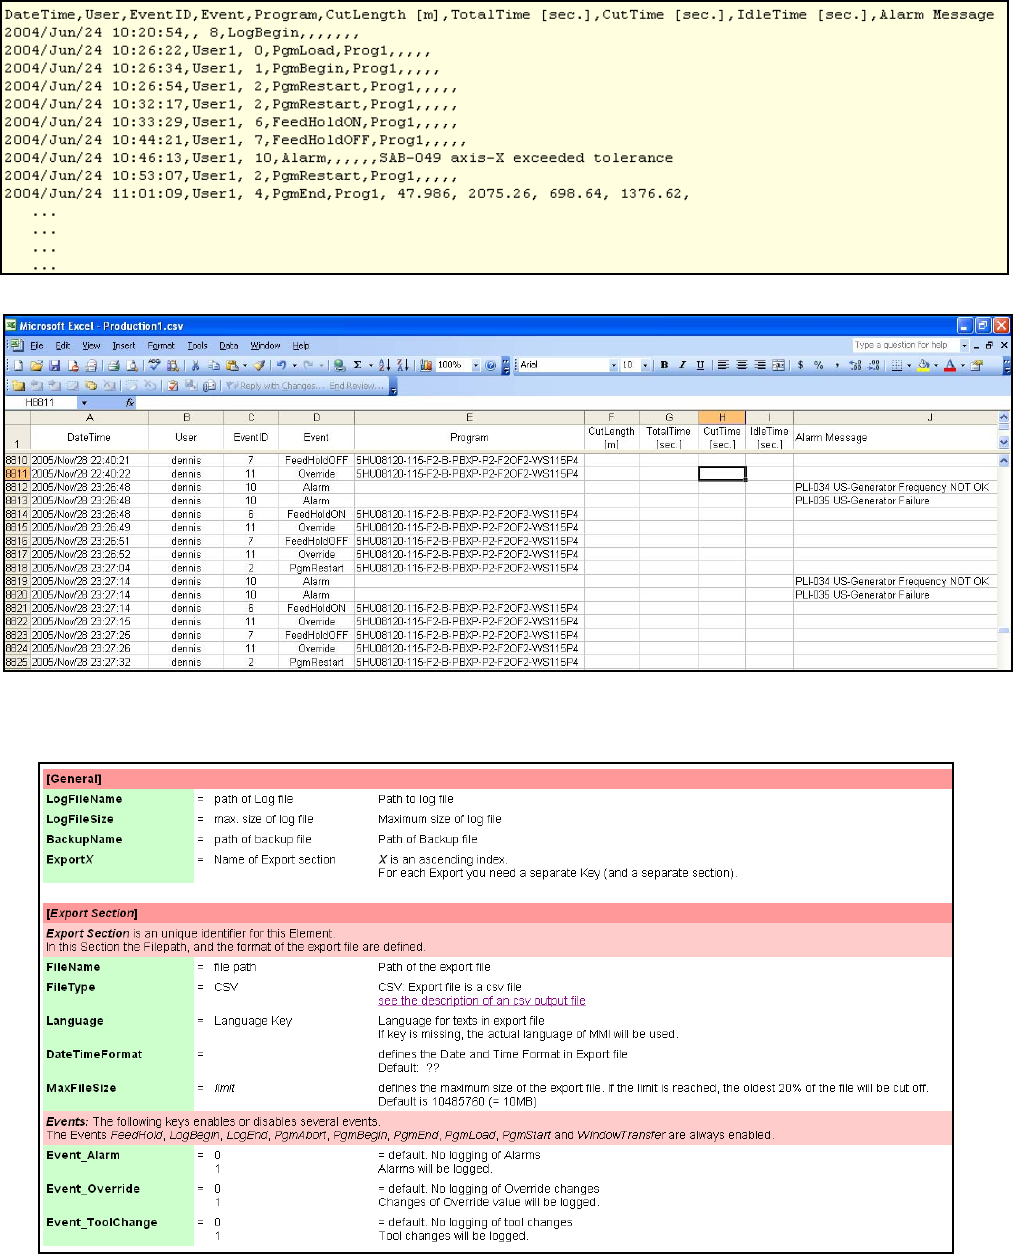Screen dimensions: 1013x1254
Task: Click the Decrease Decimal icon
Action: (x=873, y=365)
